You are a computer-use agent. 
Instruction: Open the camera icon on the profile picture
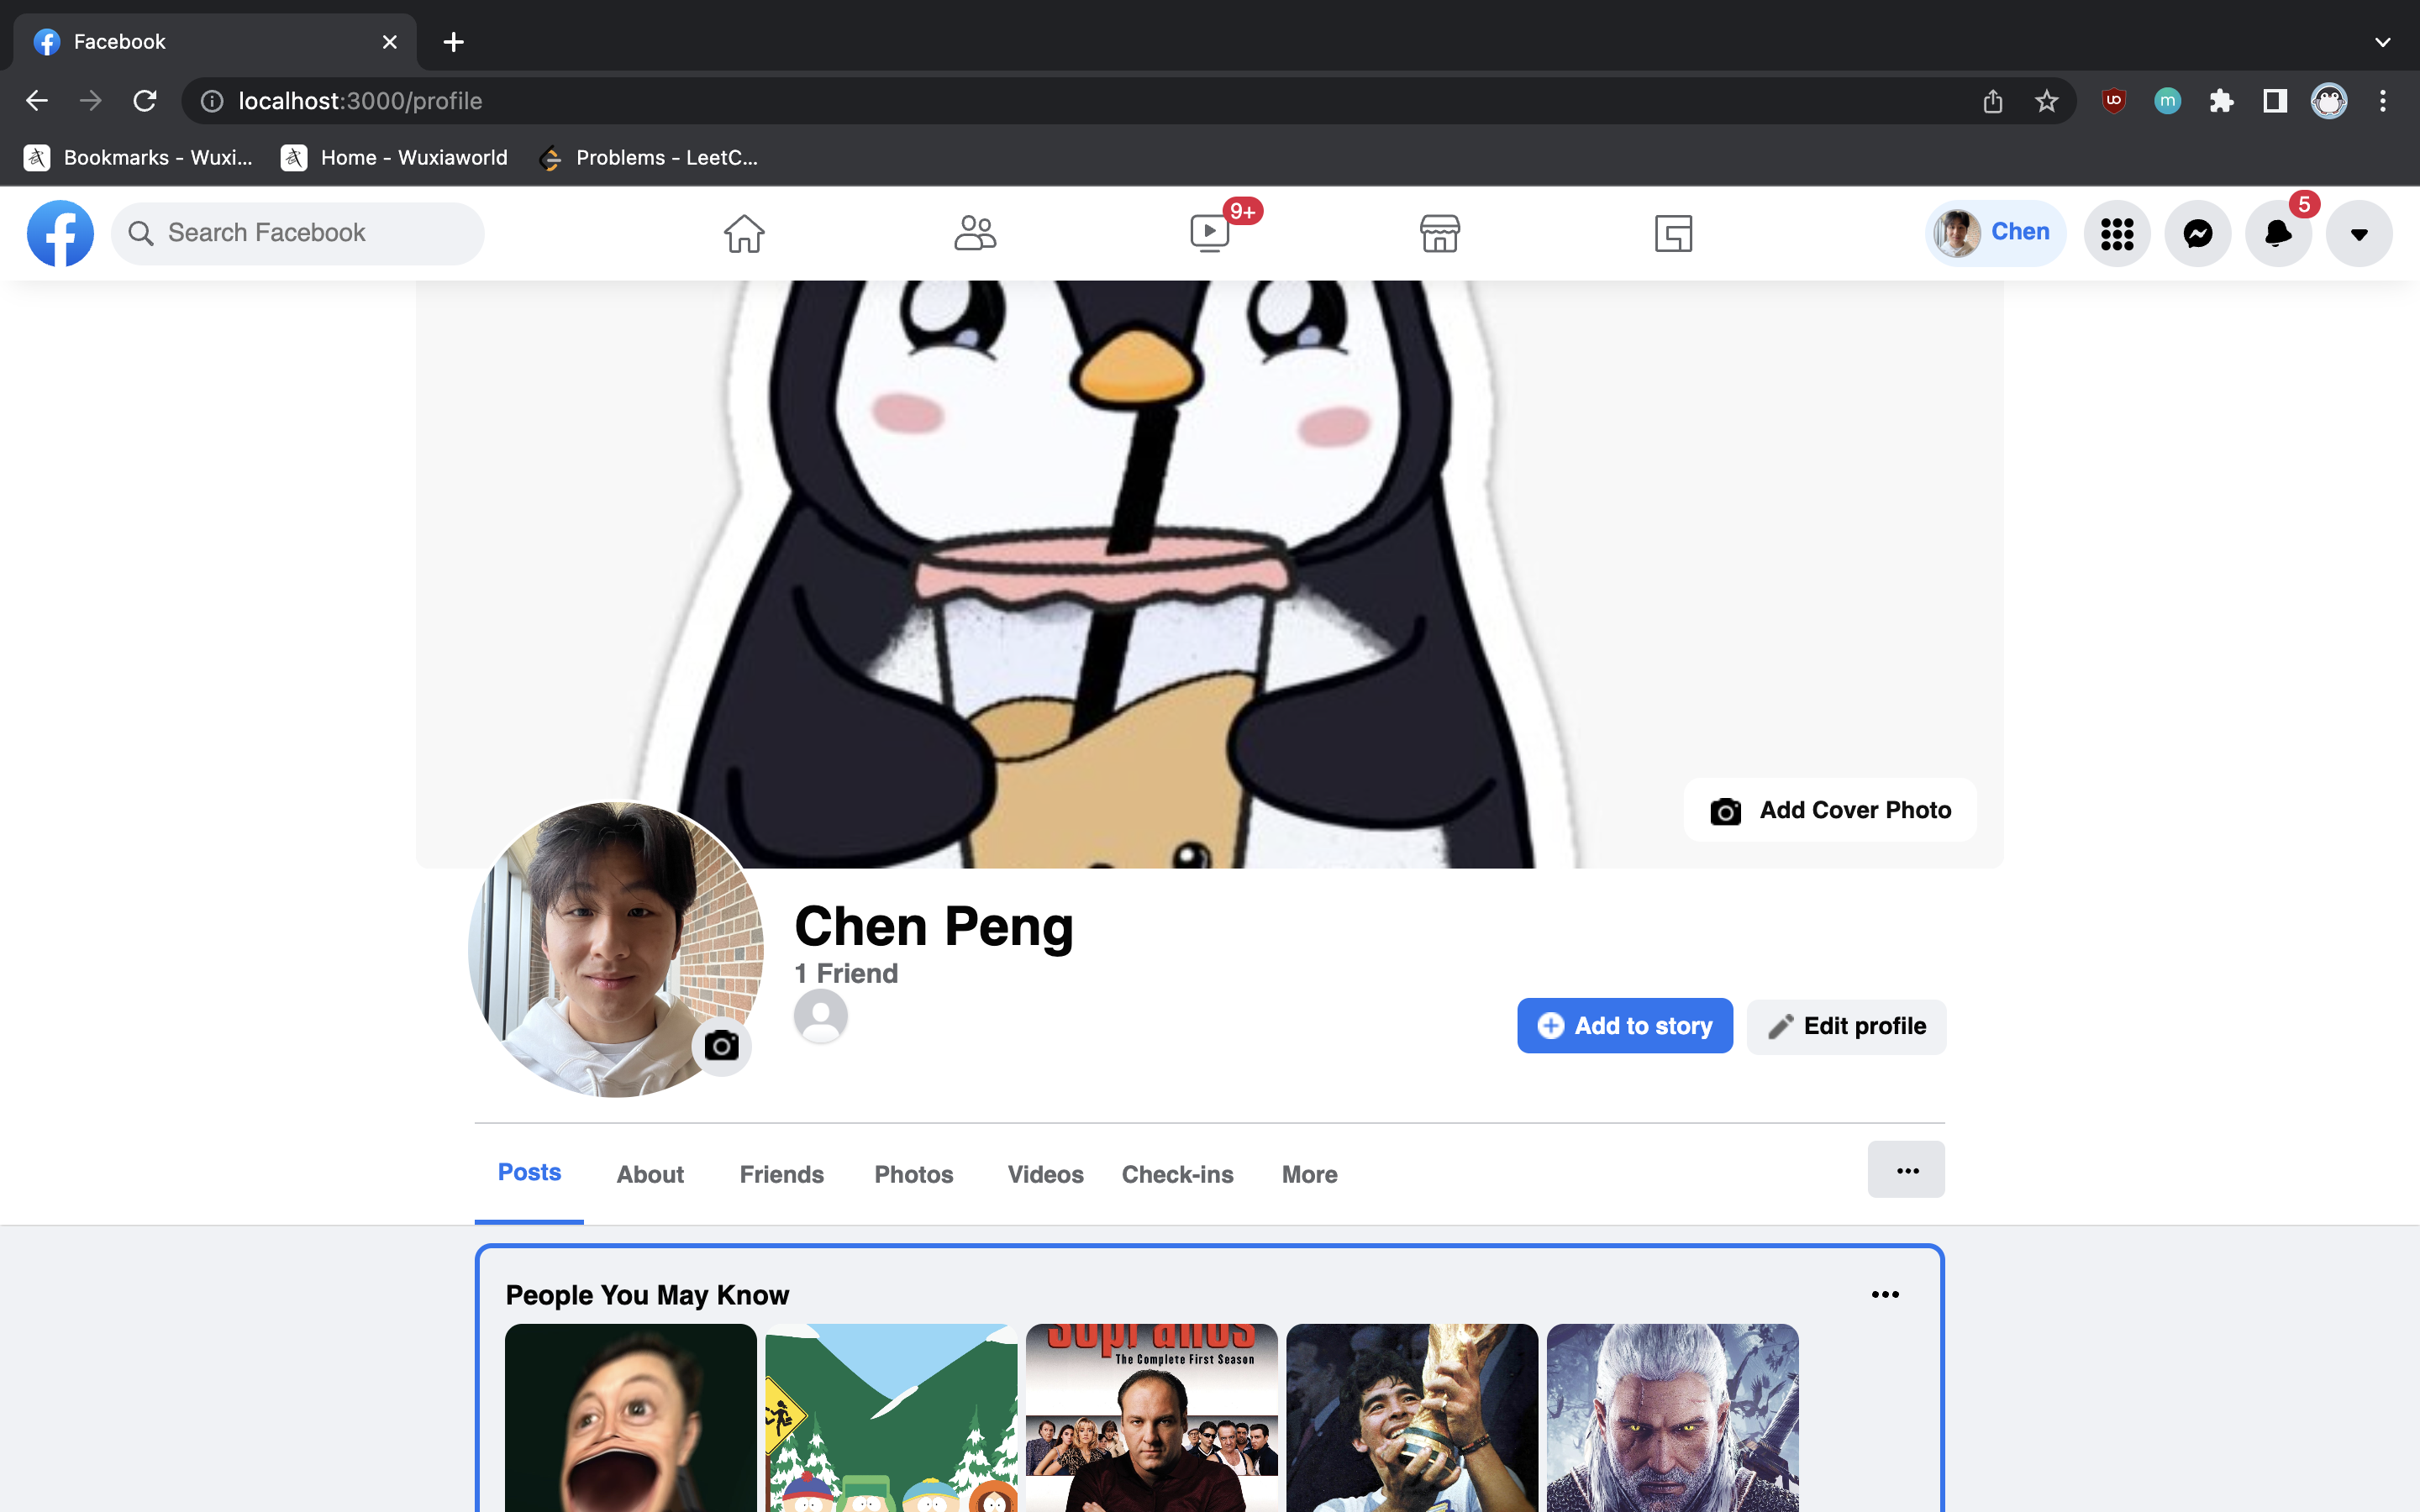click(722, 1046)
